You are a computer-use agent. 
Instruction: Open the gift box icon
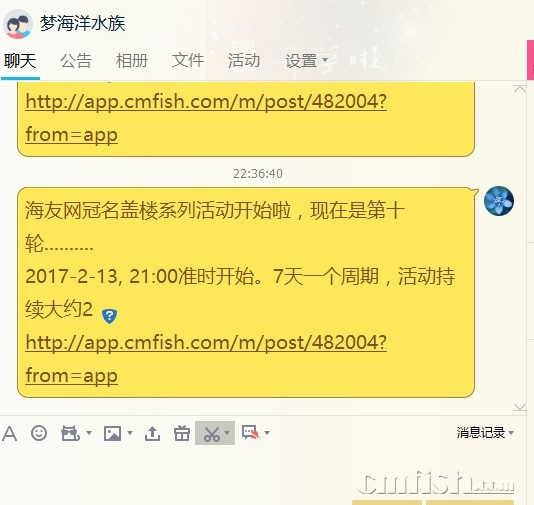pyautogui.click(x=182, y=433)
